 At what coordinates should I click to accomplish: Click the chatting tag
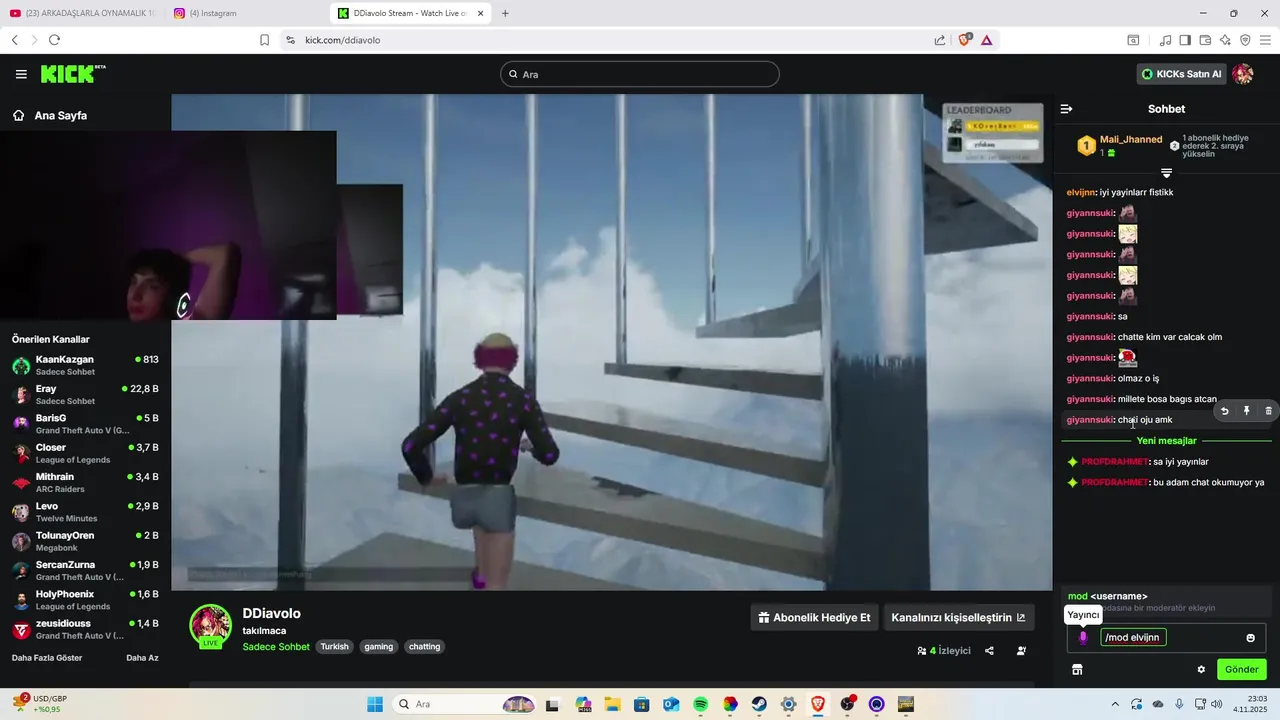pyautogui.click(x=424, y=647)
